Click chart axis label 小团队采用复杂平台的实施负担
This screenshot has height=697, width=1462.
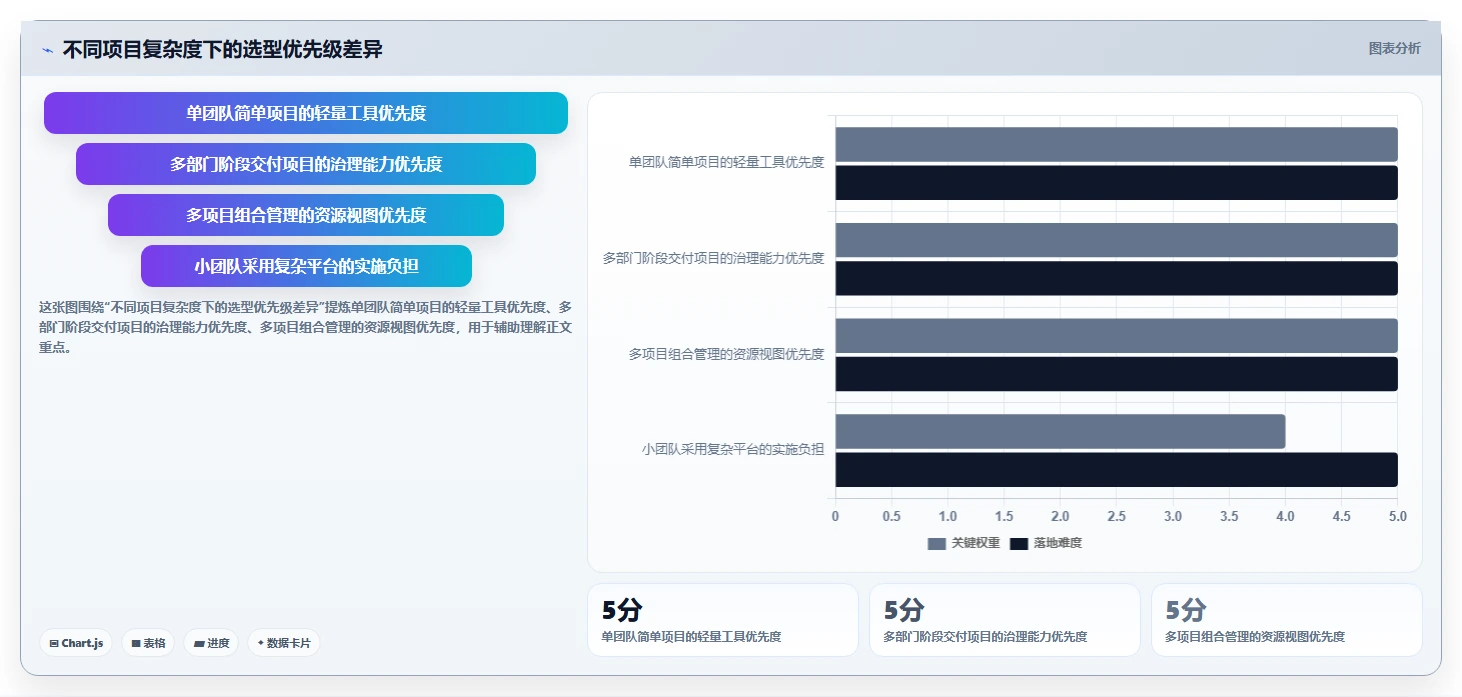pos(733,449)
